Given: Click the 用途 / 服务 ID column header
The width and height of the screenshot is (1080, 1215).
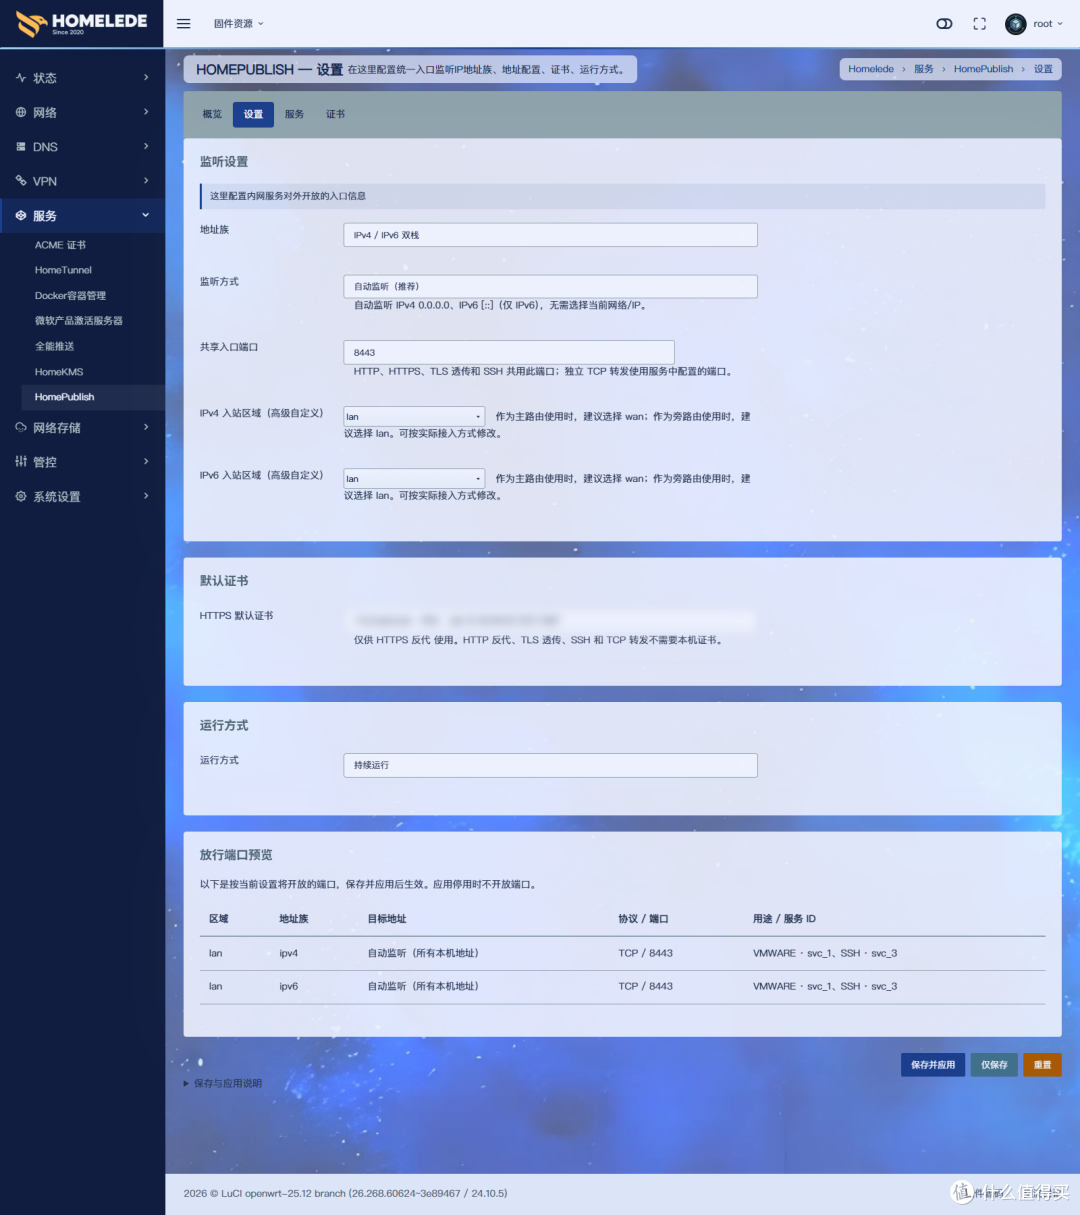Looking at the screenshot, I should 784,919.
